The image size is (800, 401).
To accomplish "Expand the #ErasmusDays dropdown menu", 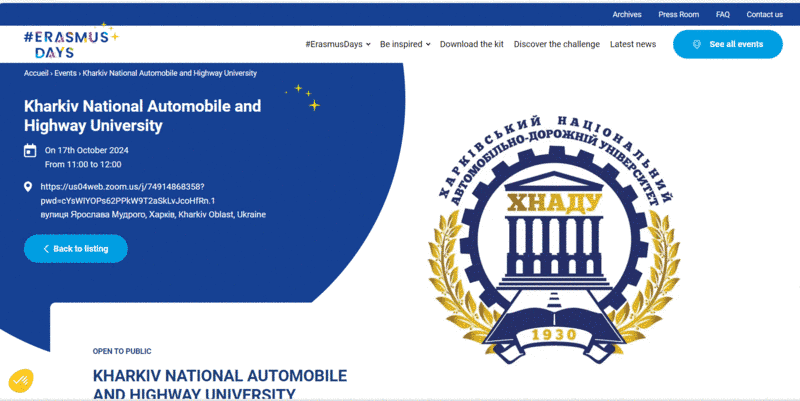I will [x=338, y=44].
